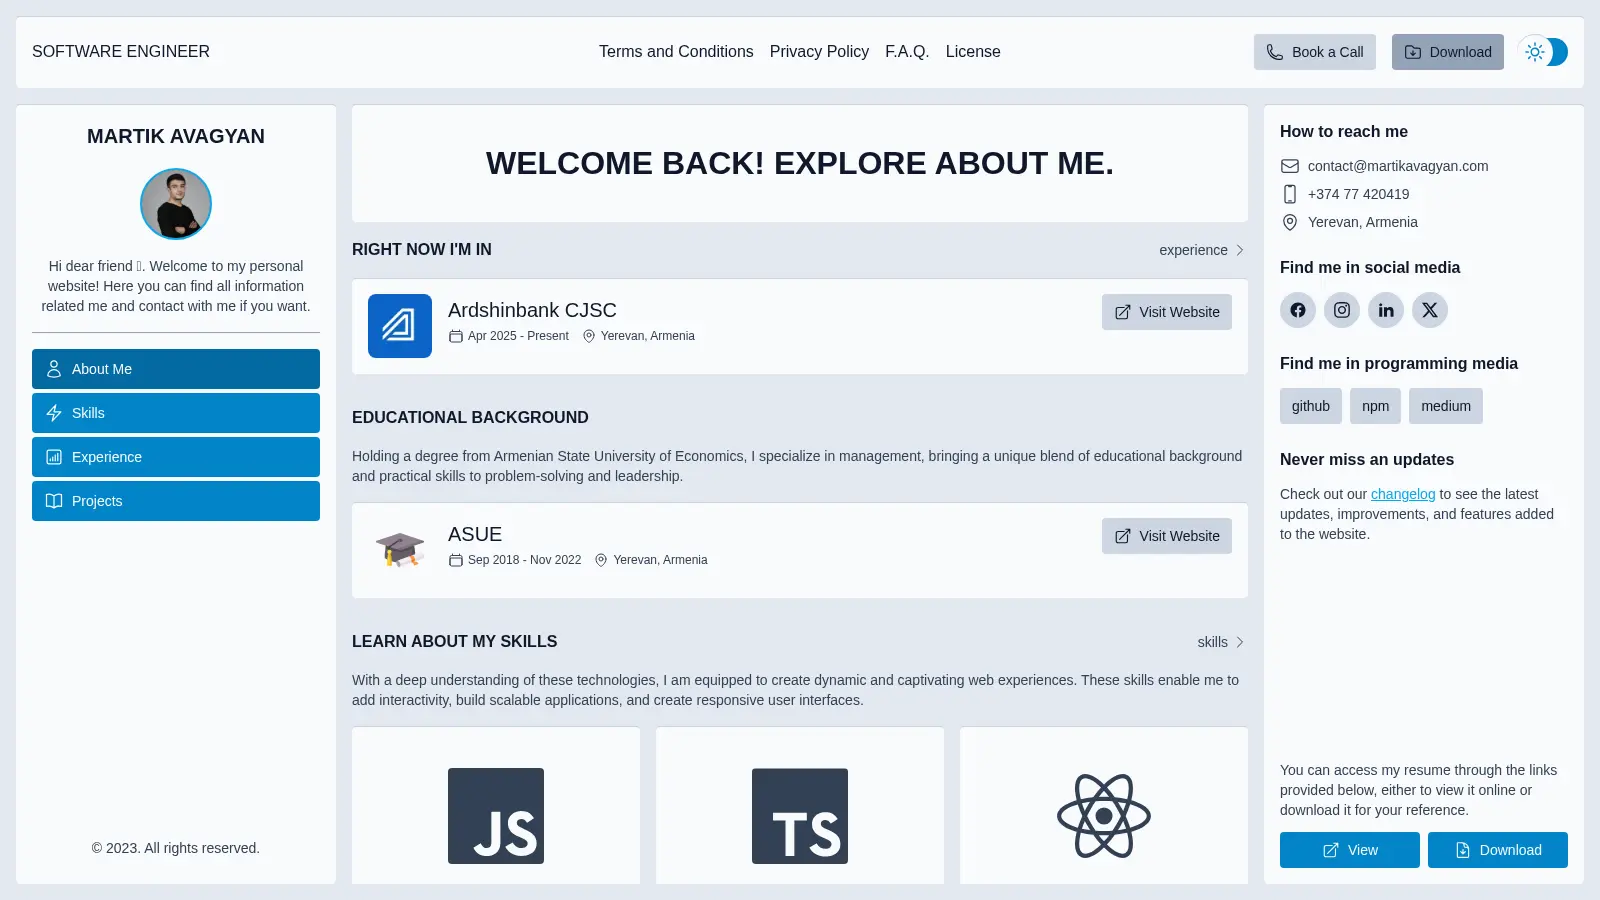
Task: Open Terms and Conditions in the top menu
Action: pyautogui.click(x=676, y=52)
